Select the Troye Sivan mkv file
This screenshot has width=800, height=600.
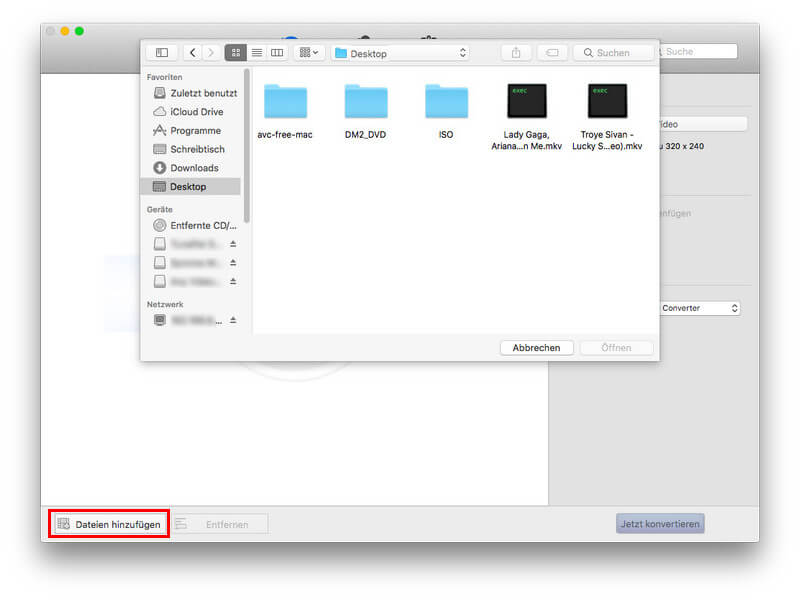pos(607,117)
